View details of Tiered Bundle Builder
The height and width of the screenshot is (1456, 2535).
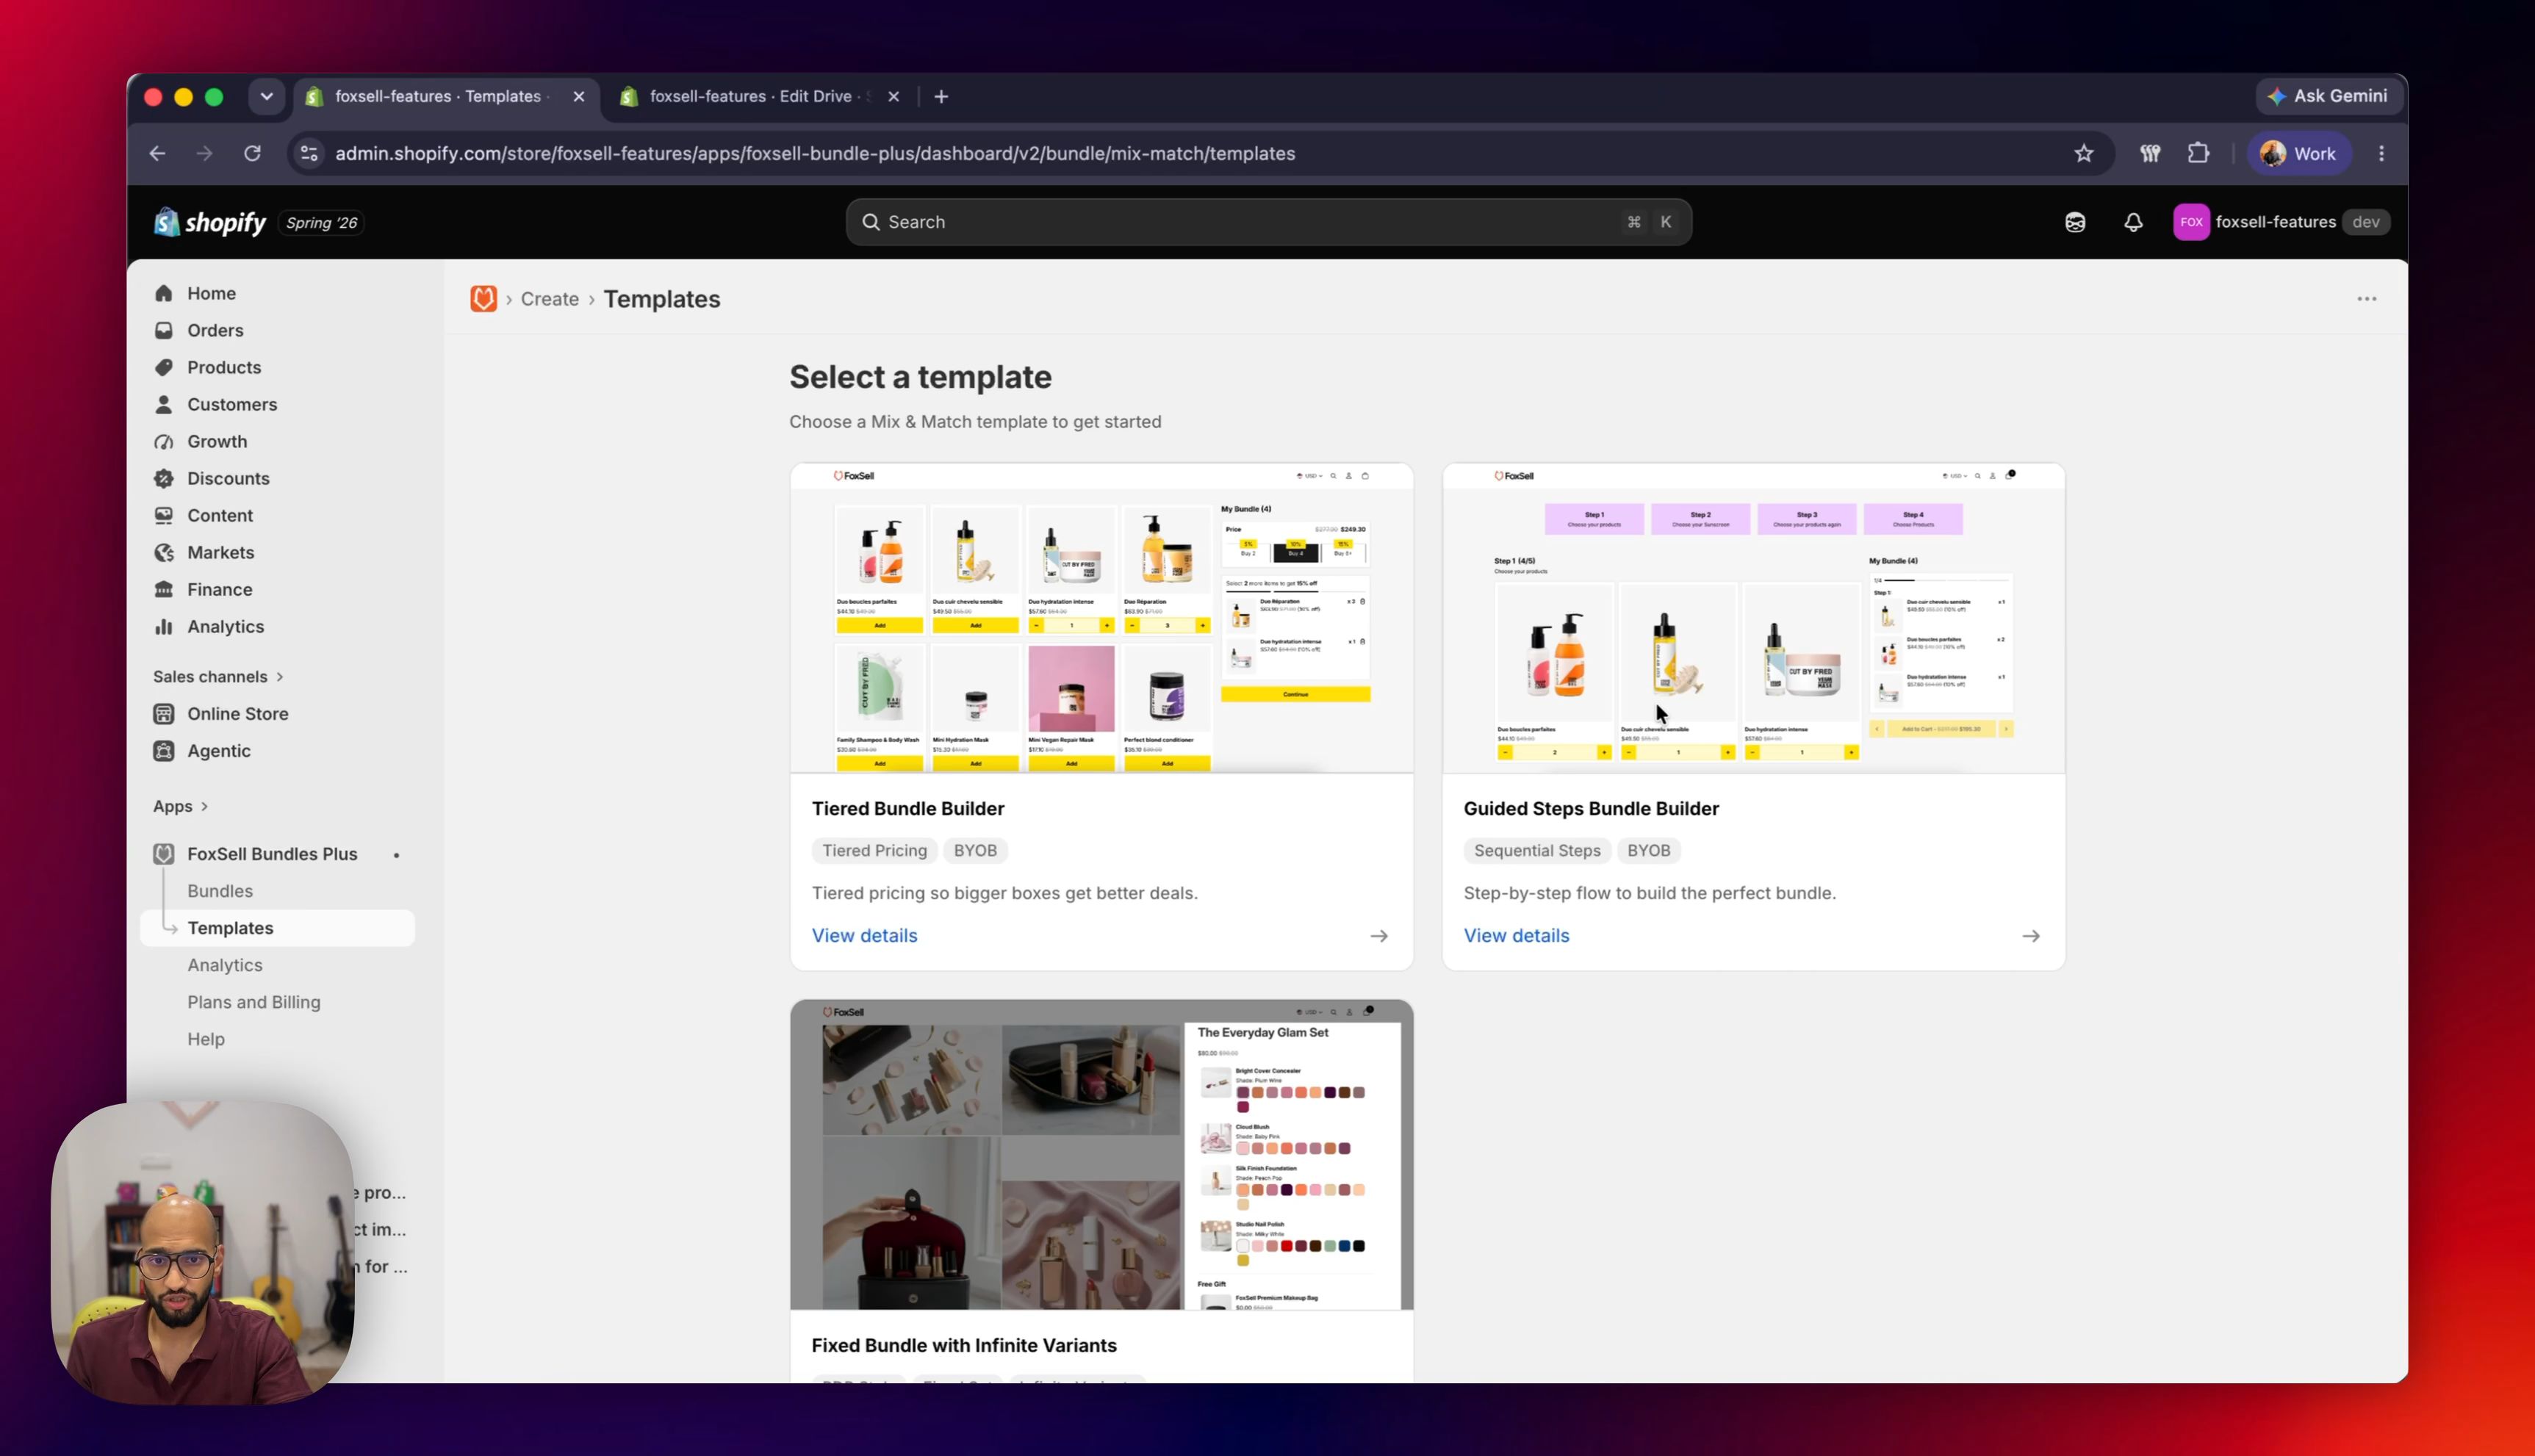[864, 935]
